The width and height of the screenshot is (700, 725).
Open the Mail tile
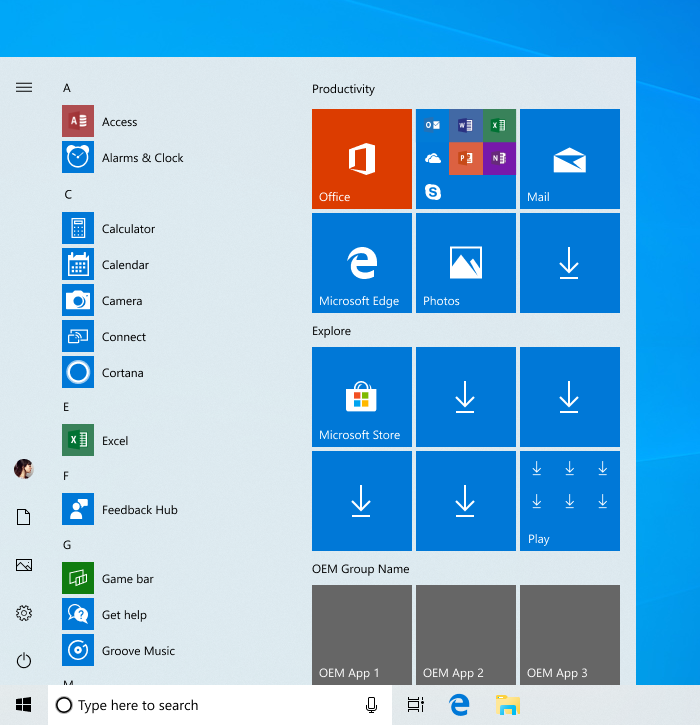(x=569, y=159)
